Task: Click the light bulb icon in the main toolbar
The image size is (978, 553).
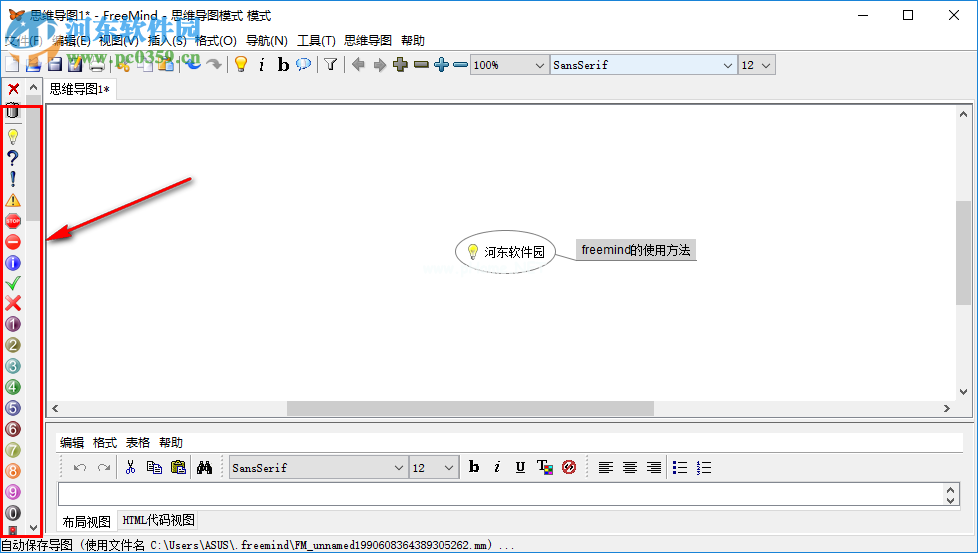Action: pyautogui.click(x=241, y=64)
